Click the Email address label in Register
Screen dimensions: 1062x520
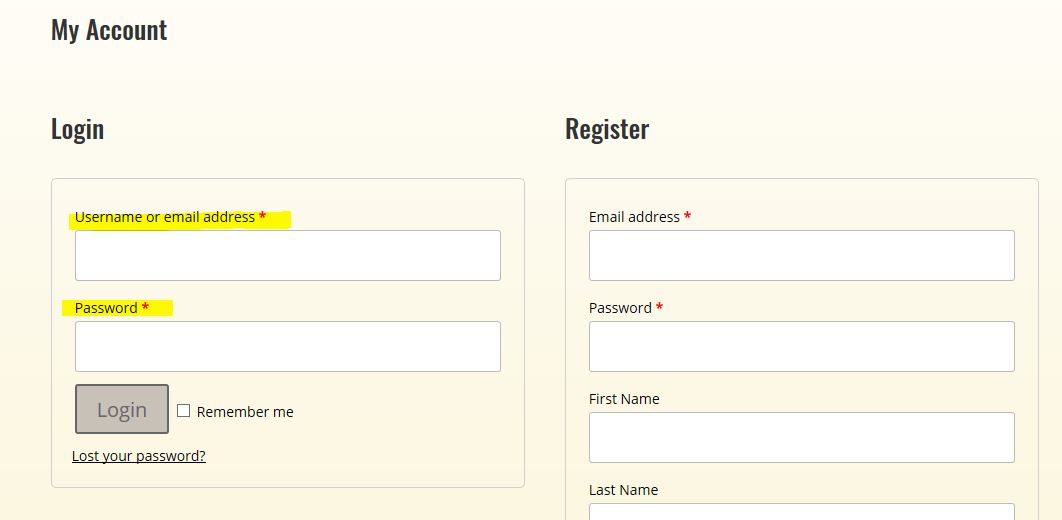click(x=634, y=217)
